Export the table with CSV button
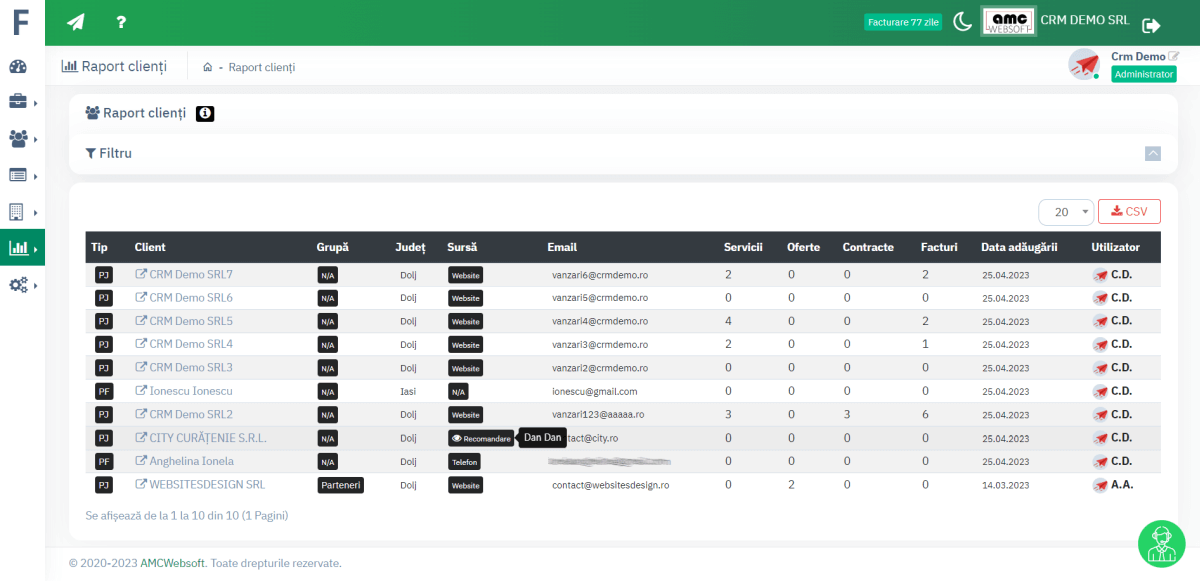The width and height of the screenshot is (1200, 581). point(1129,212)
